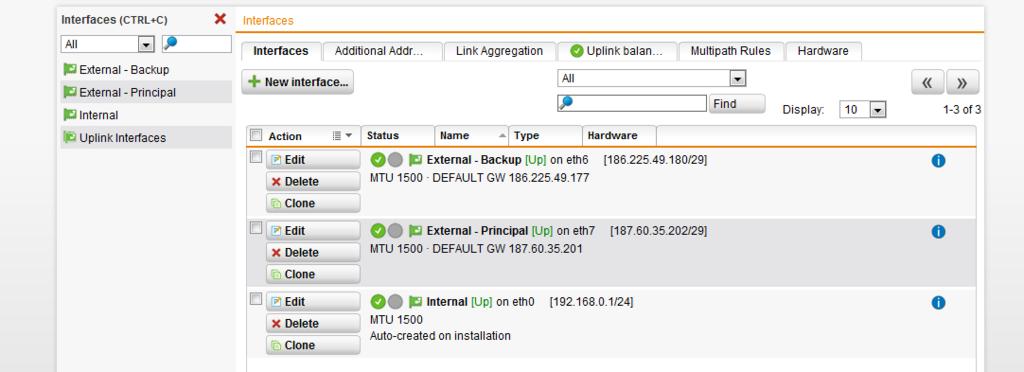The image size is (1024, 372).
Task: Sort by the Type column header
Action: pyautogui.click(x=545, y=136)
